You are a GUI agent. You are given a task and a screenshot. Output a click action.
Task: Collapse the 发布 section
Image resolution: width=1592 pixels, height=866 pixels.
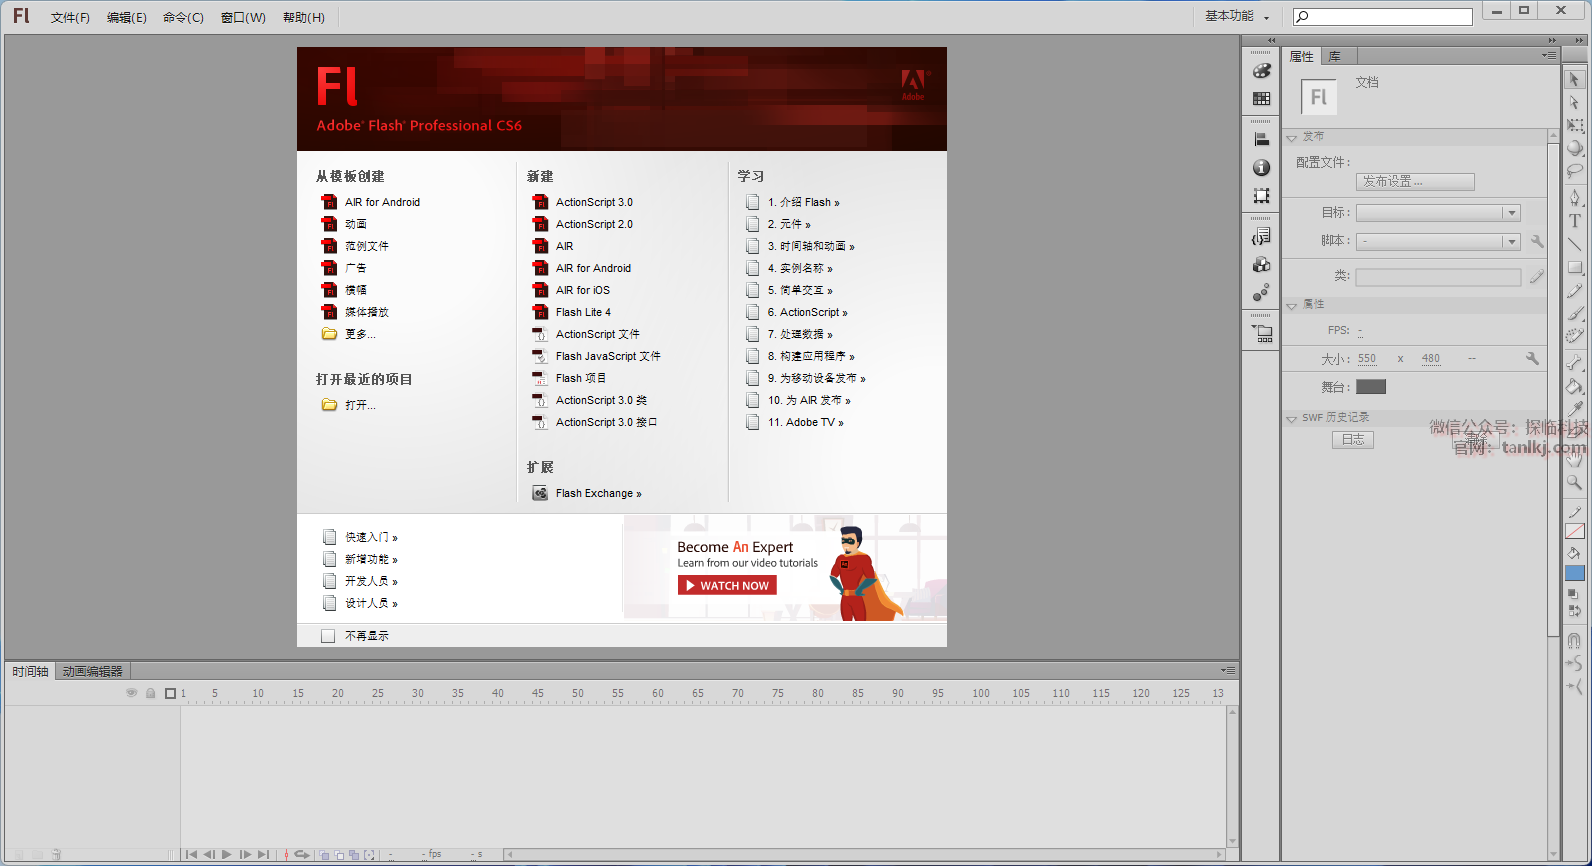[1292, 137]
